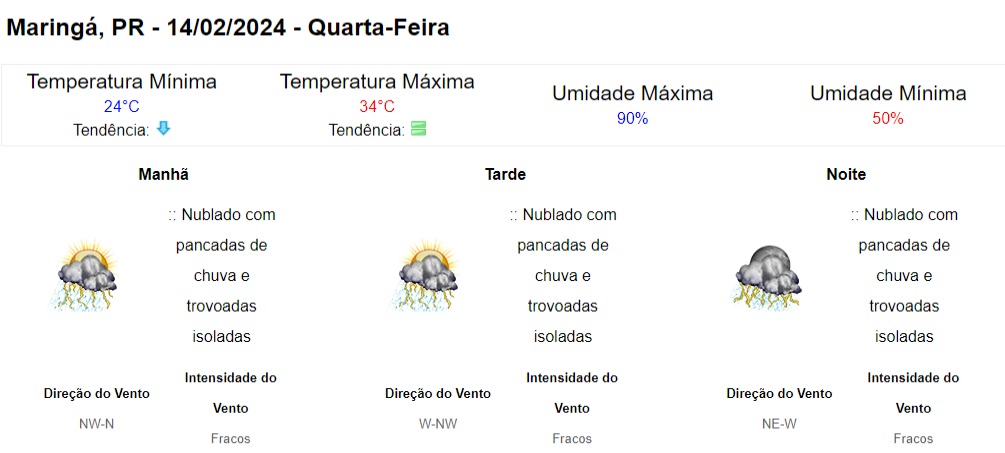Click the Noite storm cloud icon
This screenshot has height=453, width=1005.
click(x=767, y=275)
